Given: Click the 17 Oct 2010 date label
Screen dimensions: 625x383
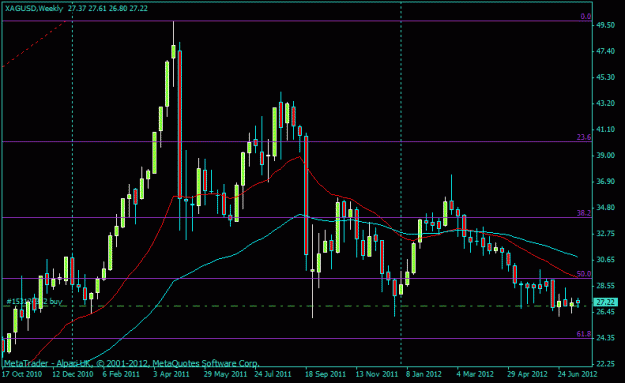Looking at the screenshot, I should 22,374.
